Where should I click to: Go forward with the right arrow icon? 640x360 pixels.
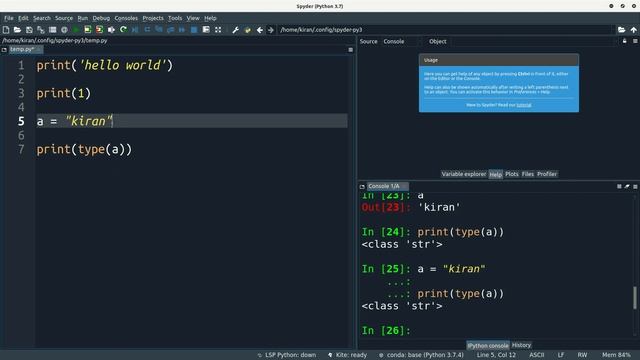(270, 30)
